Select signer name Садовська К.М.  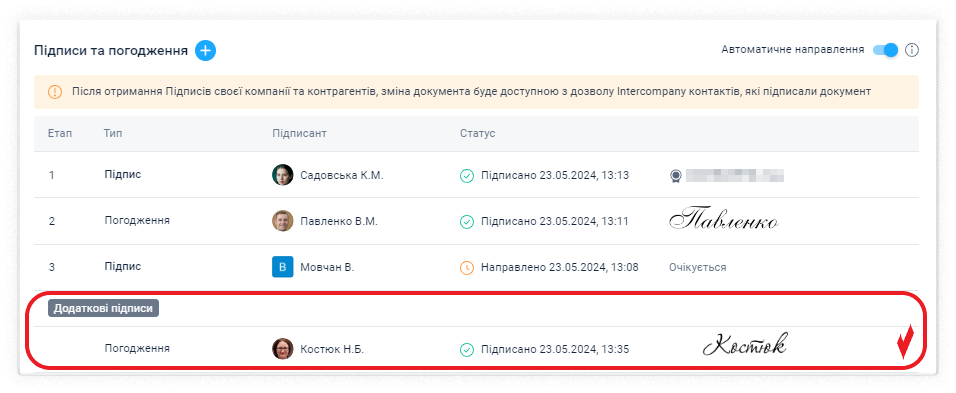pyautogui.click(x=341, y=175)
